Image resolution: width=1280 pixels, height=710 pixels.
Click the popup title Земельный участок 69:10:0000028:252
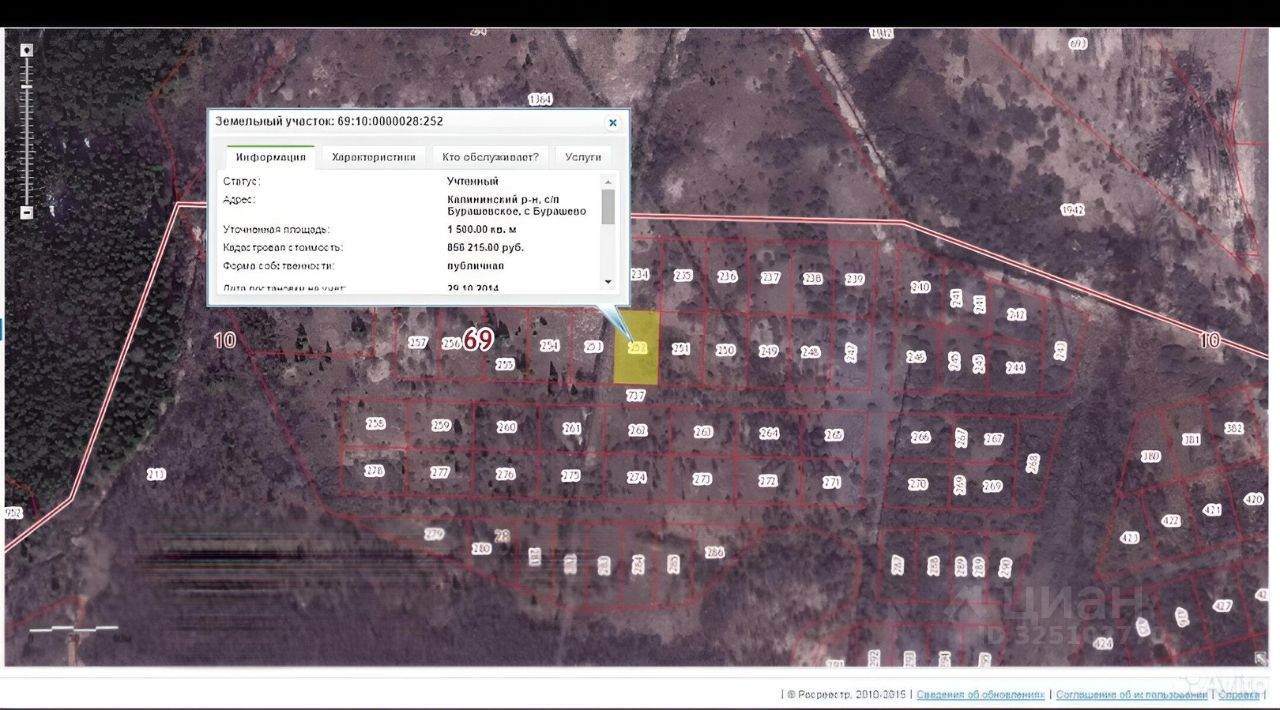(x=329, y=122)
